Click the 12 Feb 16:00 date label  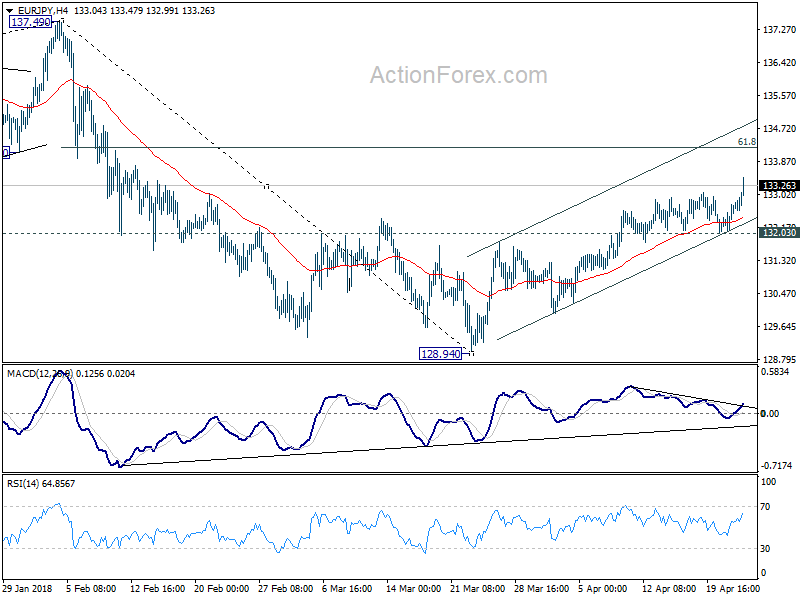(x=158, y=589)
